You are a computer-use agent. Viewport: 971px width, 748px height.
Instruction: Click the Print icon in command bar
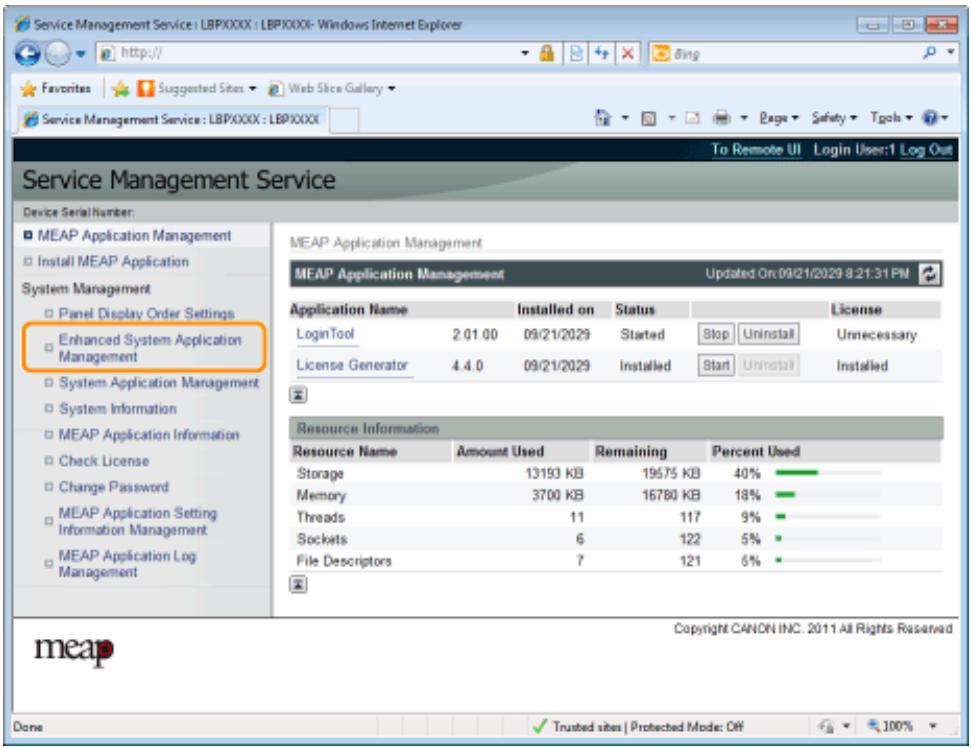point(721,117)
